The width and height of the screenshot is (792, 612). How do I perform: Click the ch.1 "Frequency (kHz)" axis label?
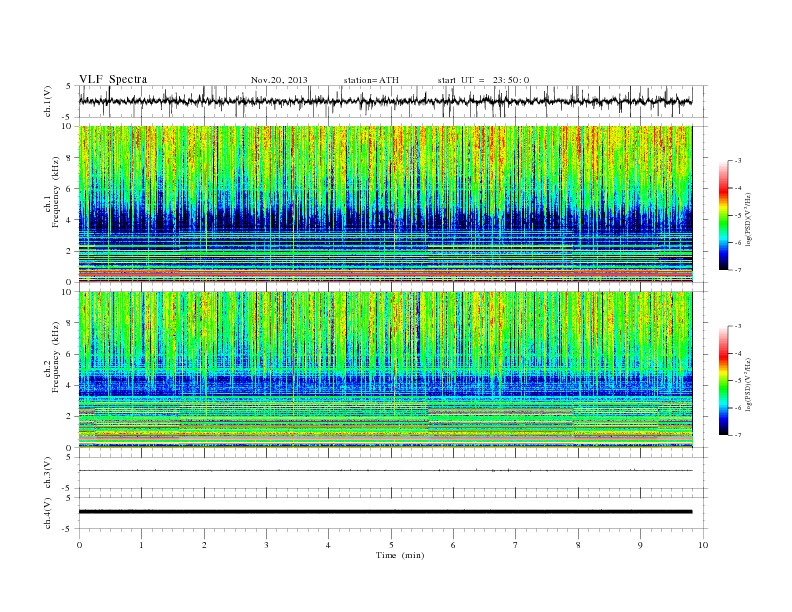pyautogui.click(x=56, y=192)
